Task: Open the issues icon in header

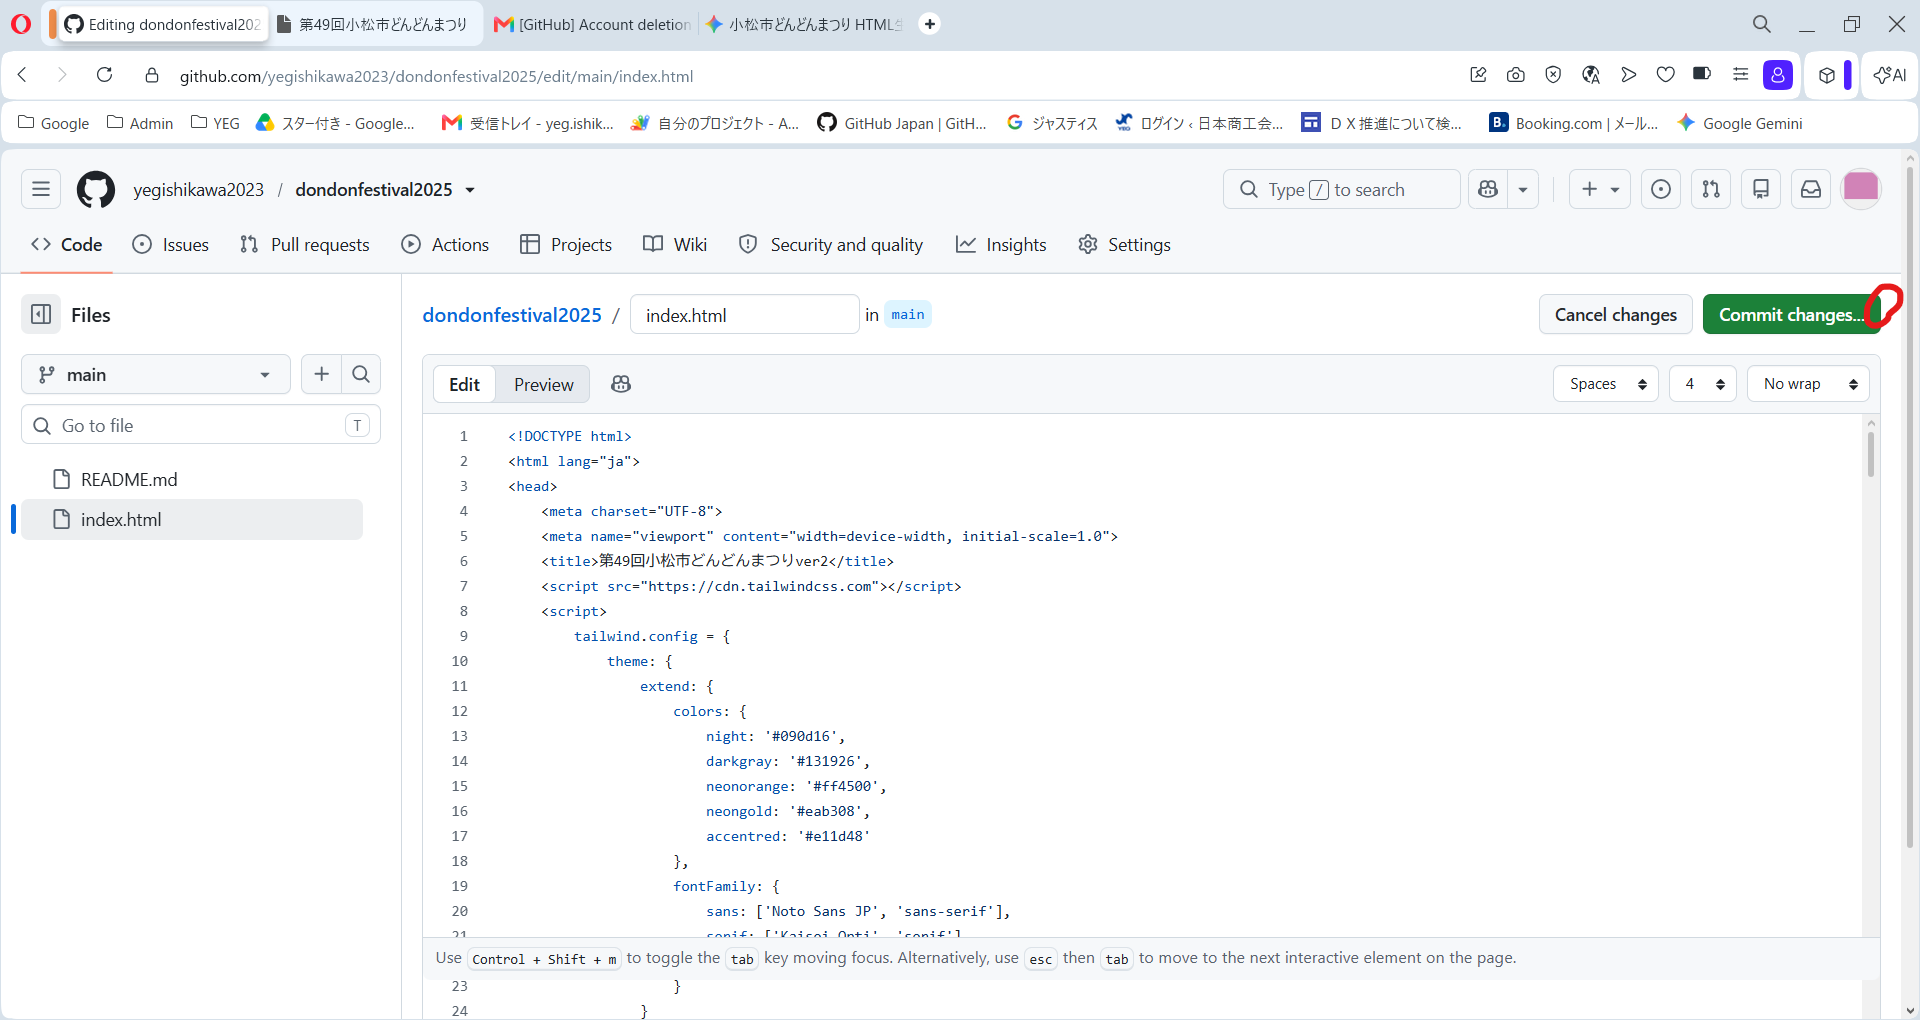Action: point(1661,189)
